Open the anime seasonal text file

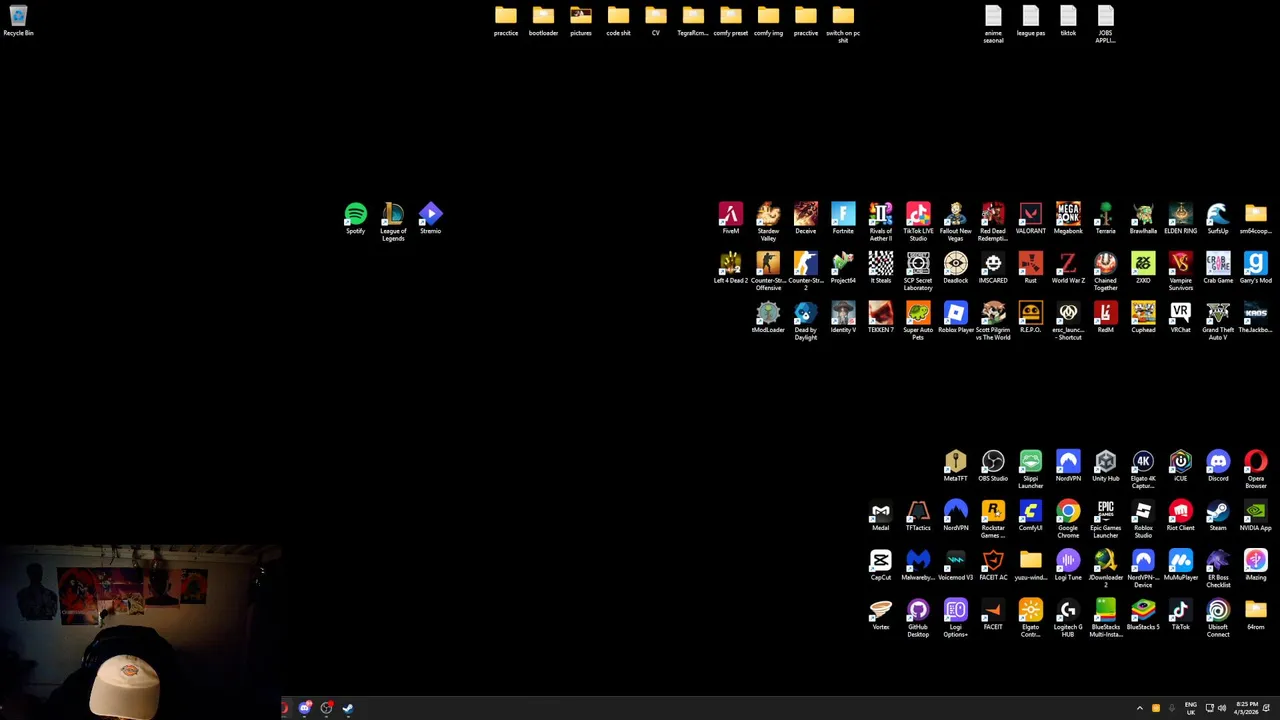[x=993, y=24]
